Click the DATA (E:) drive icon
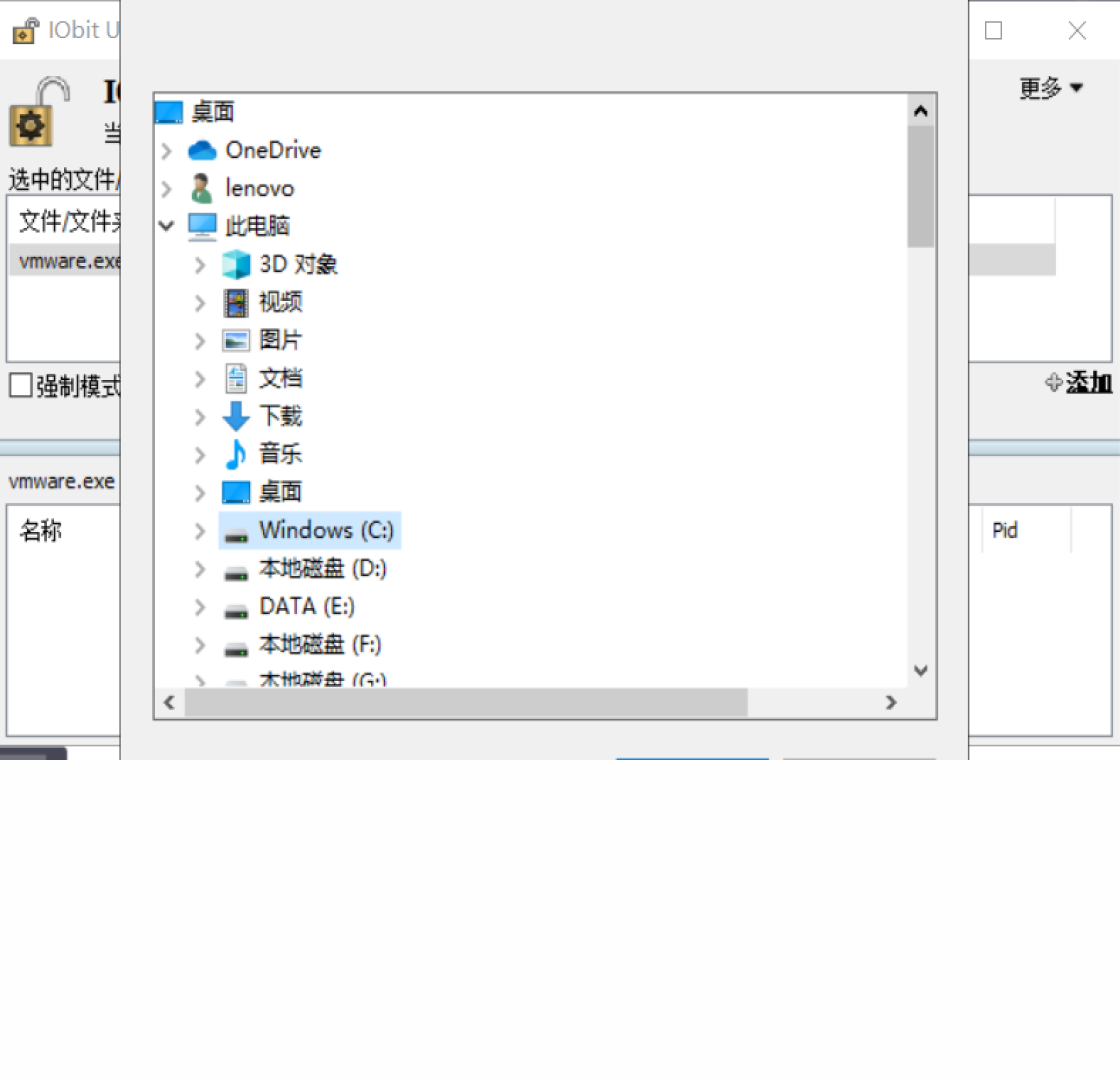This screenshot has height=1080, width=1120. pyautogui.click(x=236, y=611)
